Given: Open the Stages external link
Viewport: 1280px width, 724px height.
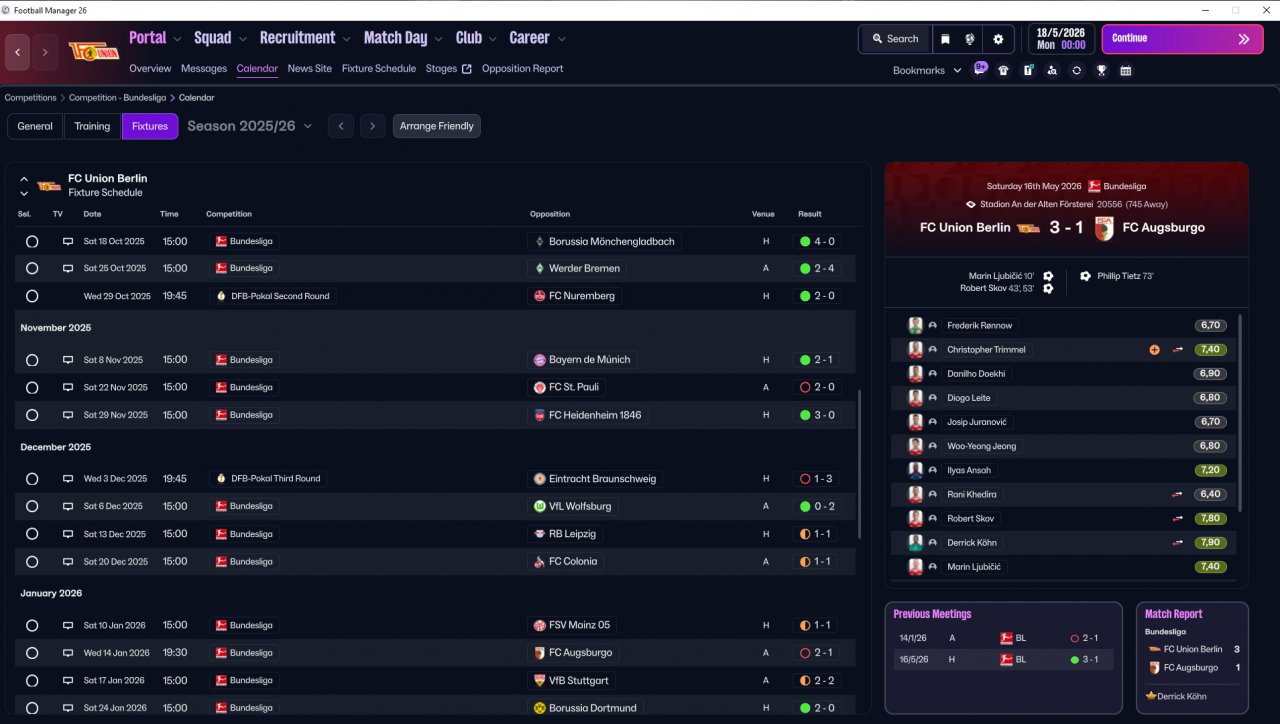Looking at the screenshot, I should coord(449,69).
